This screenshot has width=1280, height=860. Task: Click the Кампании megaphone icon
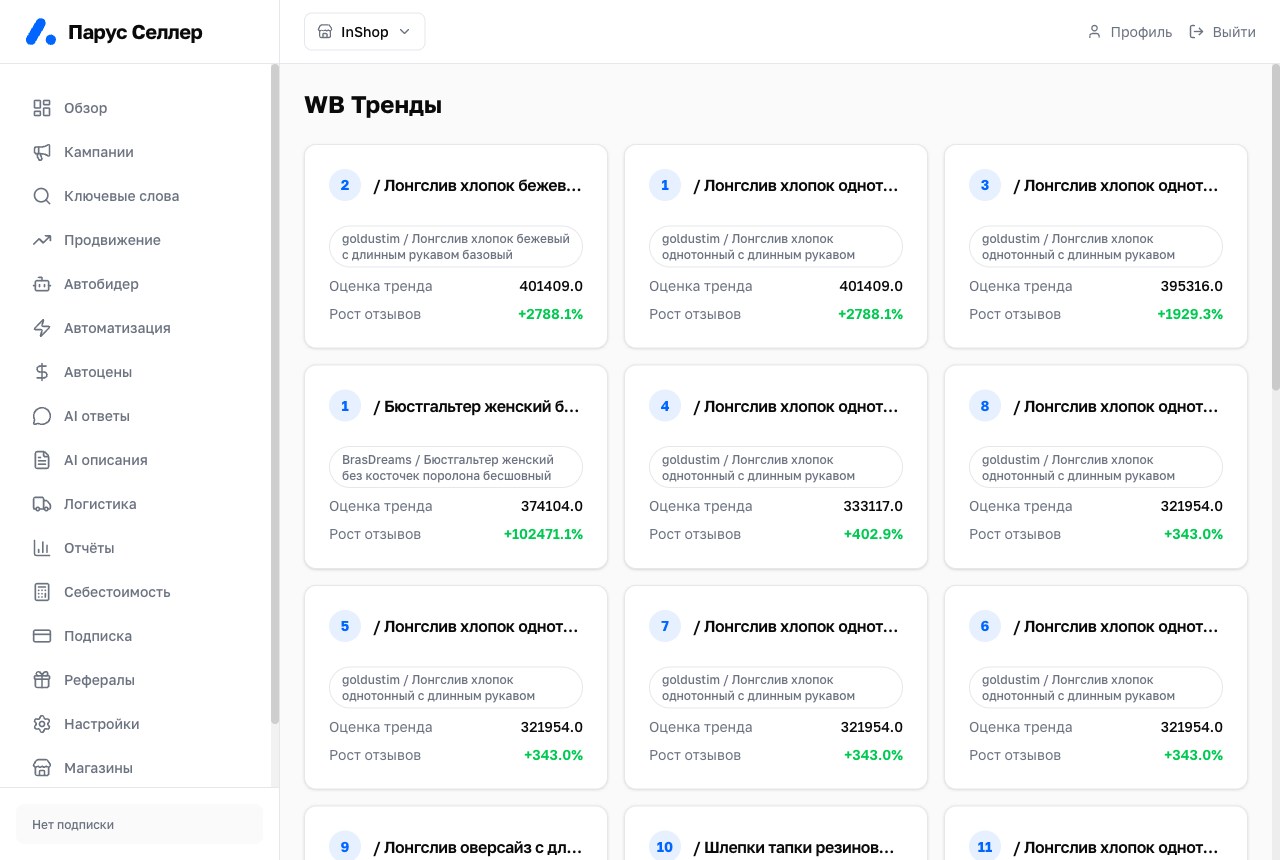tap(42, 152)
